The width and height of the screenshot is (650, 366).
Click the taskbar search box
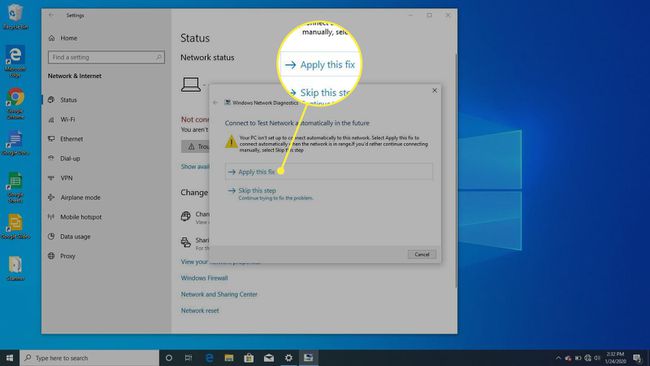pyautogui.click(x=90, y=358)
